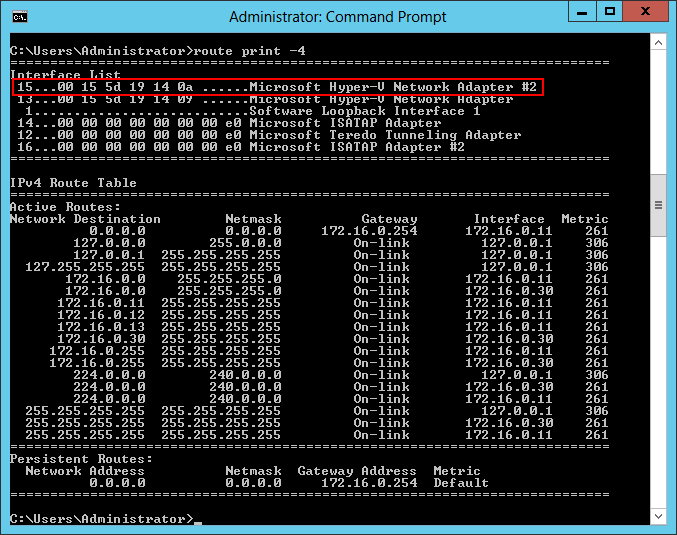The image size is (677, 535).
Task: Click the 'Hyper-V Network Adapter #2' line
Action: coord(277,87)
